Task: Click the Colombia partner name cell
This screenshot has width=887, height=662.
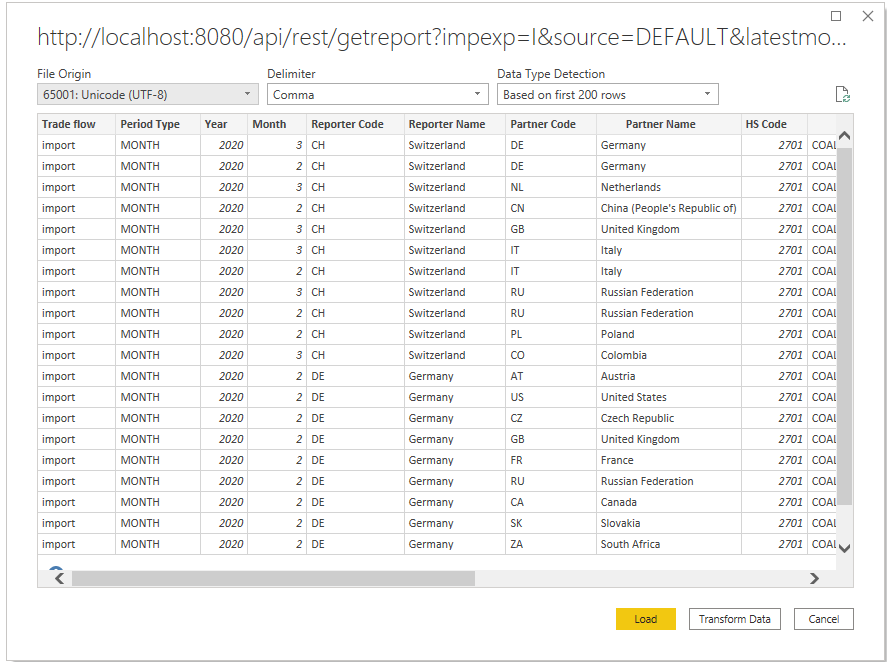Action: coord(669,355)
